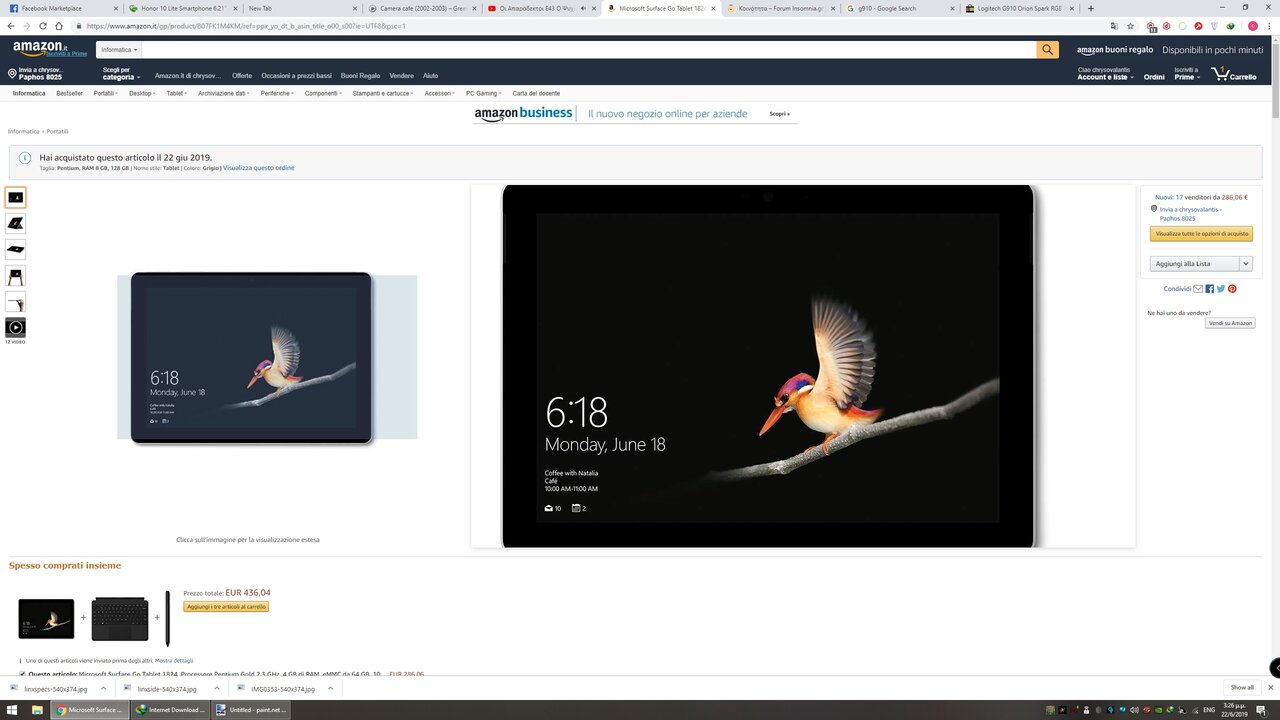The width and height of the screenshot is (1280, 720).
Task: Expand Scegli per categoria menu
Action: (122, 75)
